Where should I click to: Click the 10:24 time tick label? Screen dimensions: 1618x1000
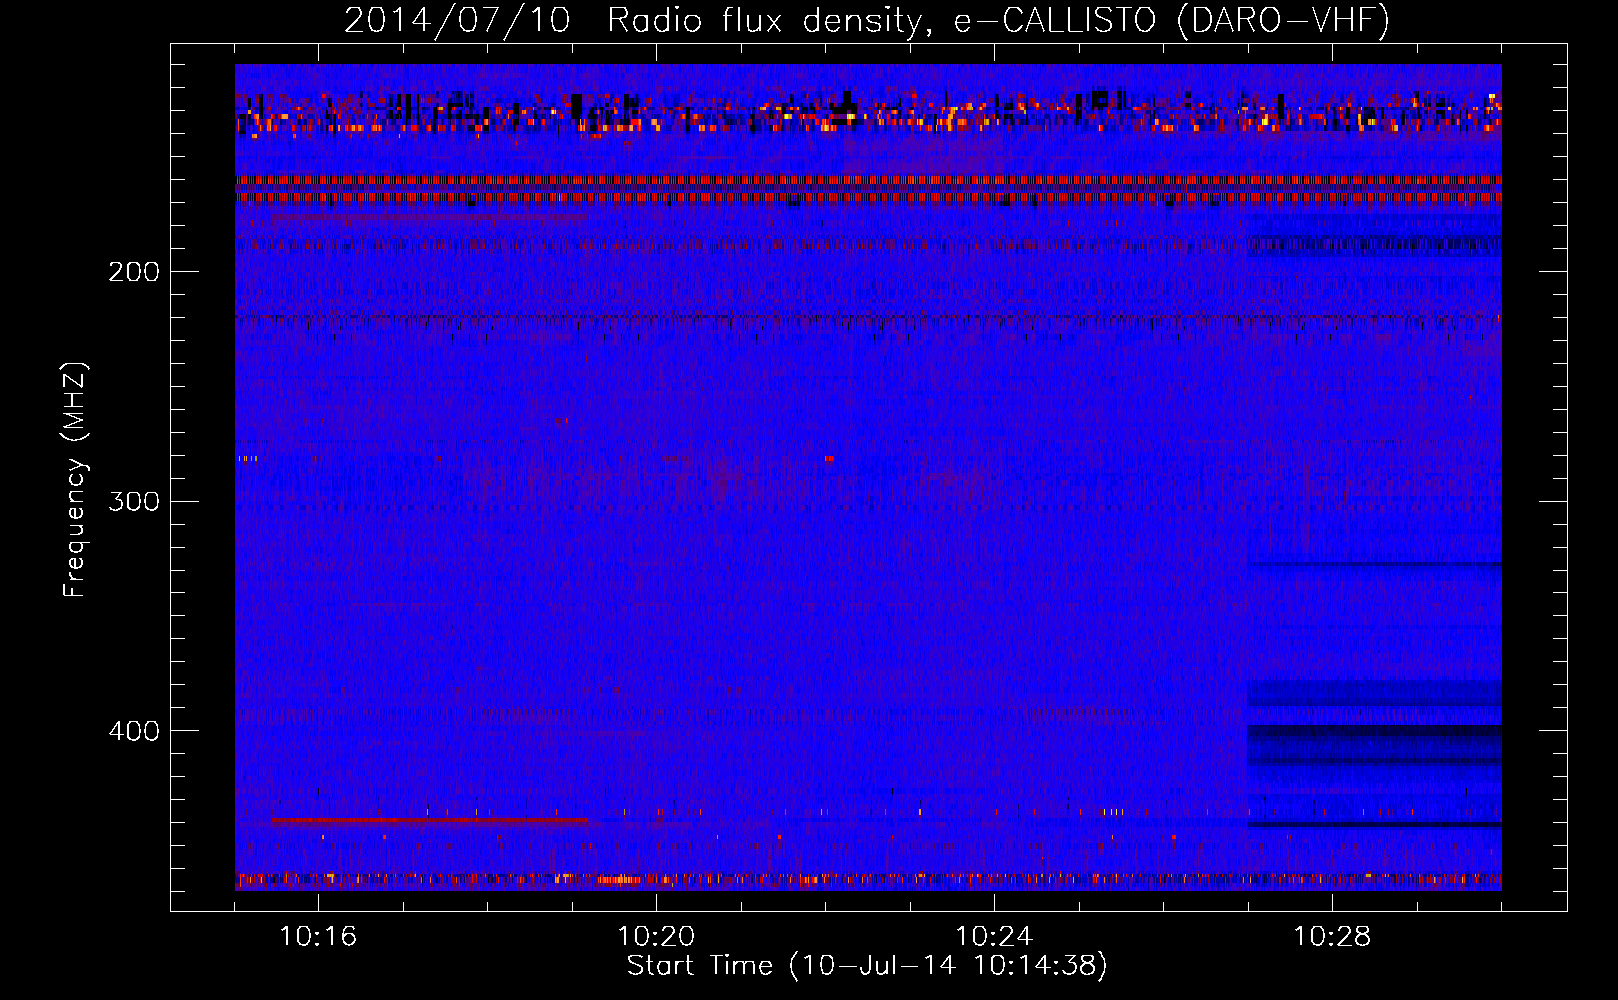(x=994, y=936)
